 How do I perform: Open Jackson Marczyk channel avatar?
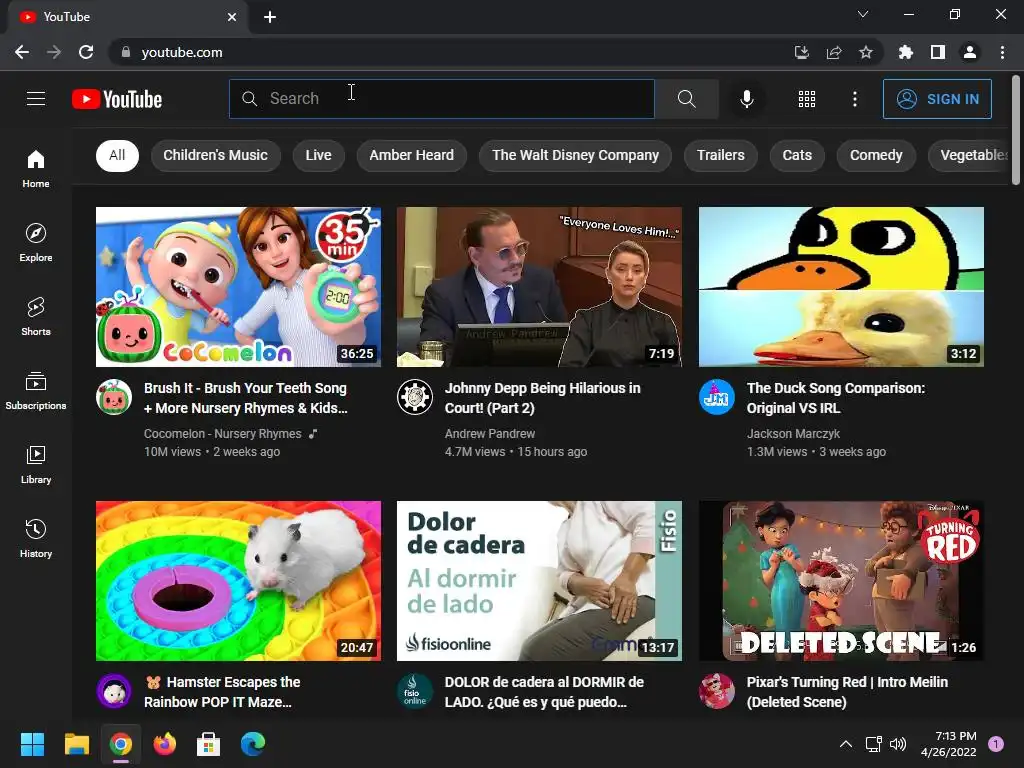coord(717,397)
